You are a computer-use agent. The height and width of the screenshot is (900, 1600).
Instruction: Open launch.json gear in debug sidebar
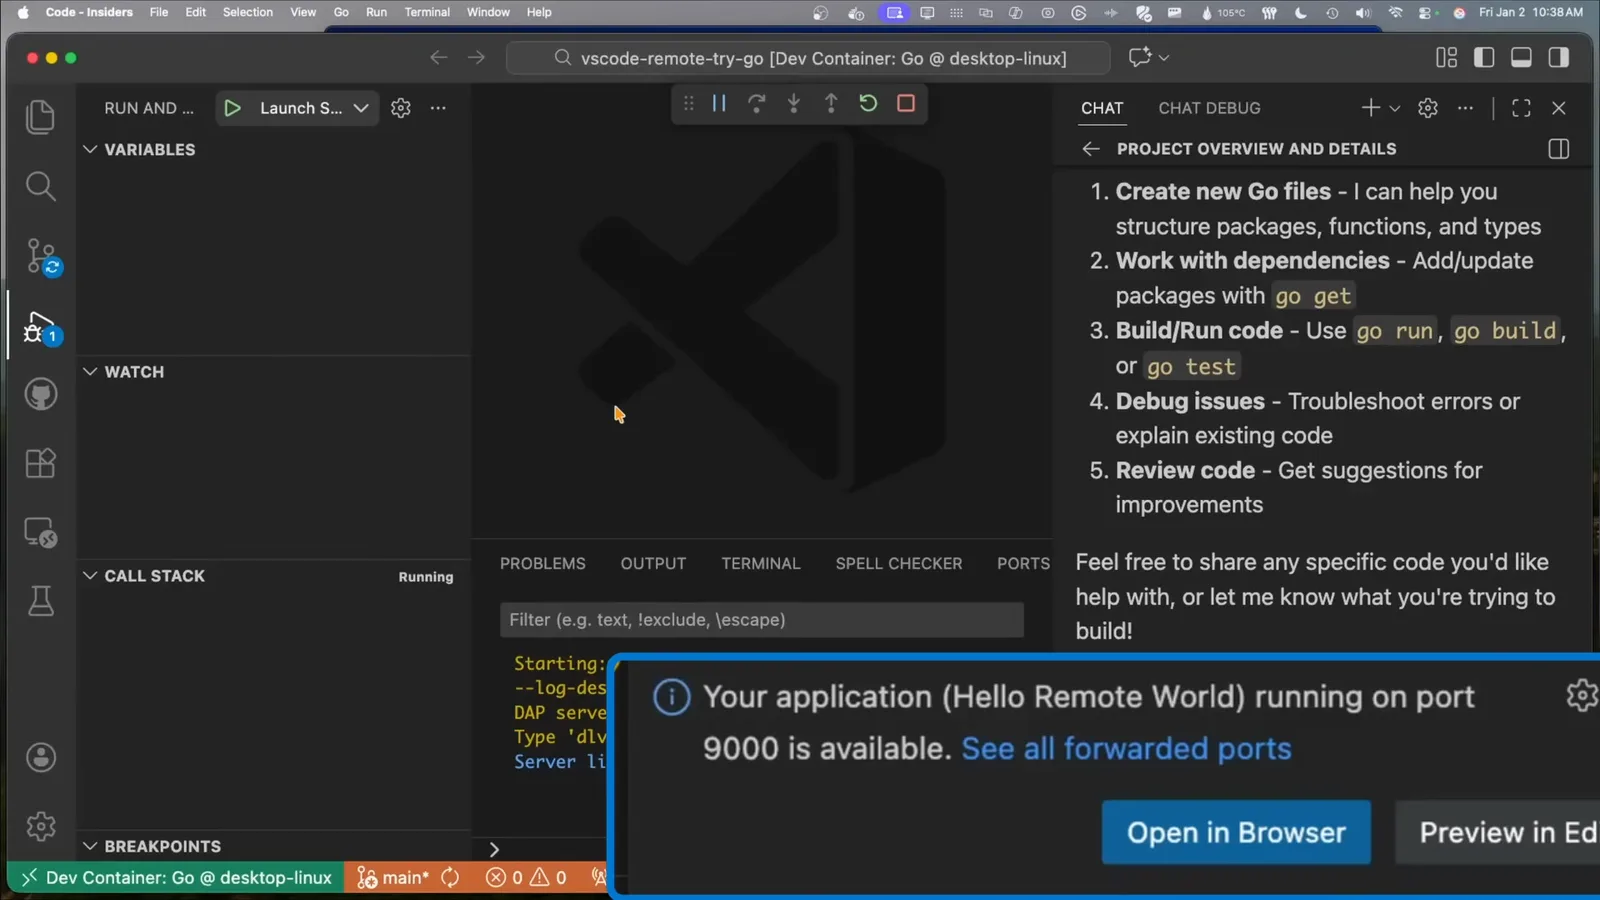[x=401, y=108]
